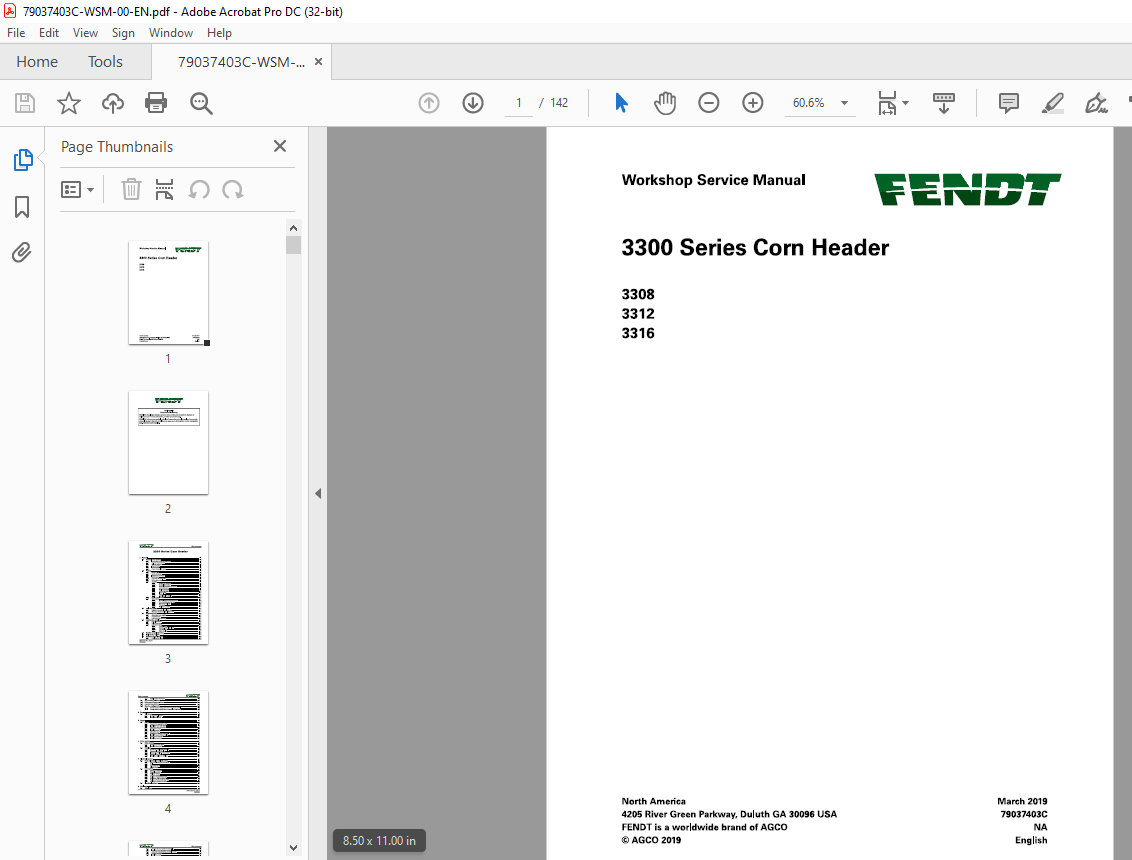Open the Sign document tool
Screen dimensions: 1132x860
1096,103
